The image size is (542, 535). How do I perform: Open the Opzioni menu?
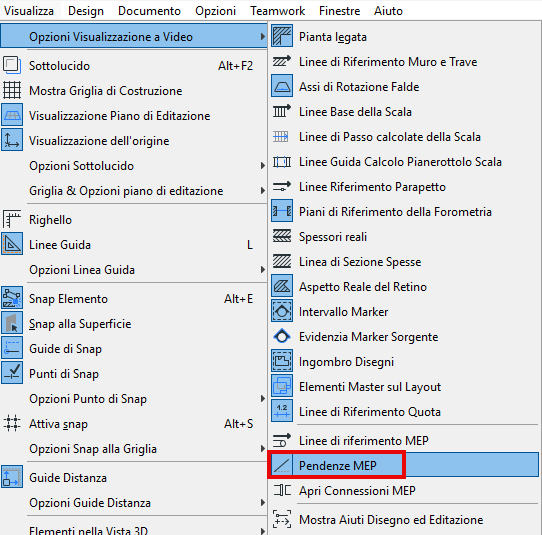[x=215, y=11]
